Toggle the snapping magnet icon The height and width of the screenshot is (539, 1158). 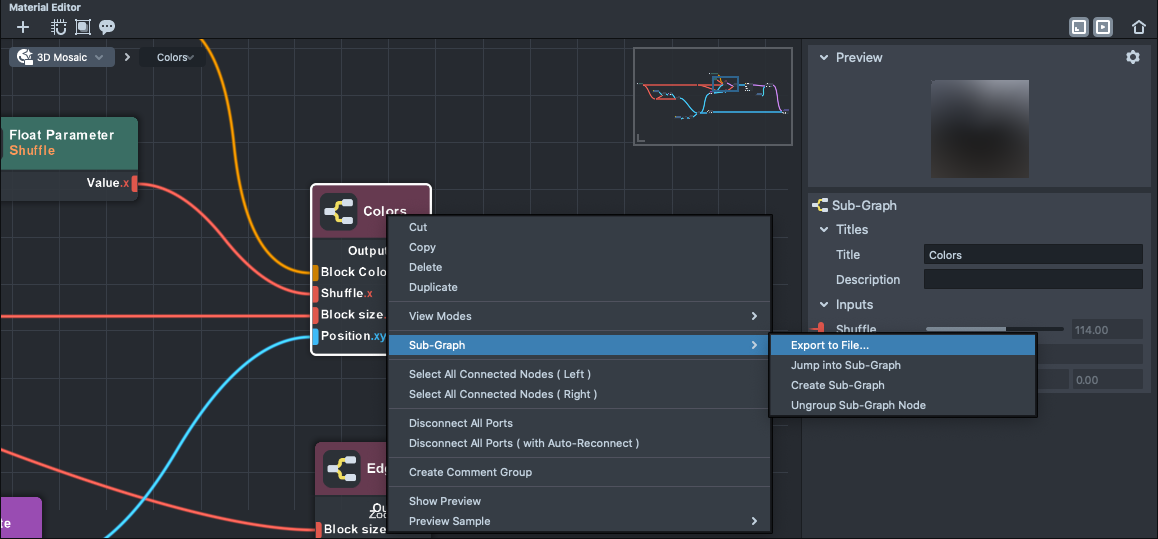pos(60,27)
